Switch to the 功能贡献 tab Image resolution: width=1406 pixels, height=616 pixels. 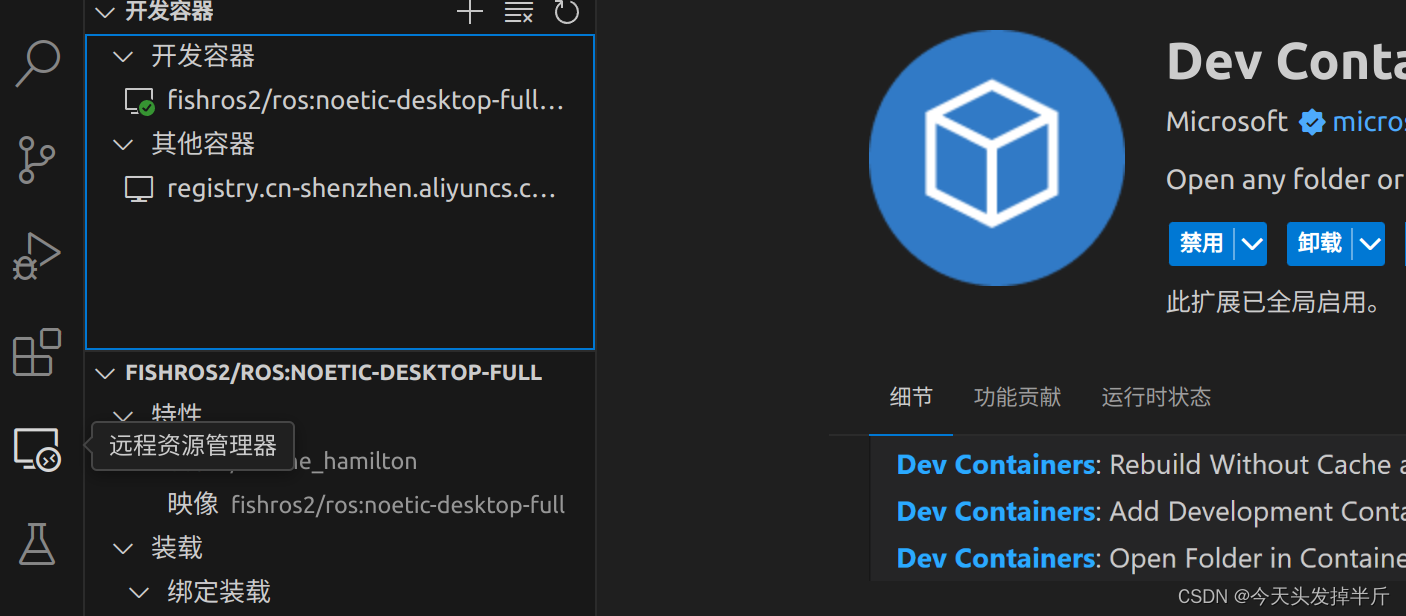click(x=1016, y=397)
